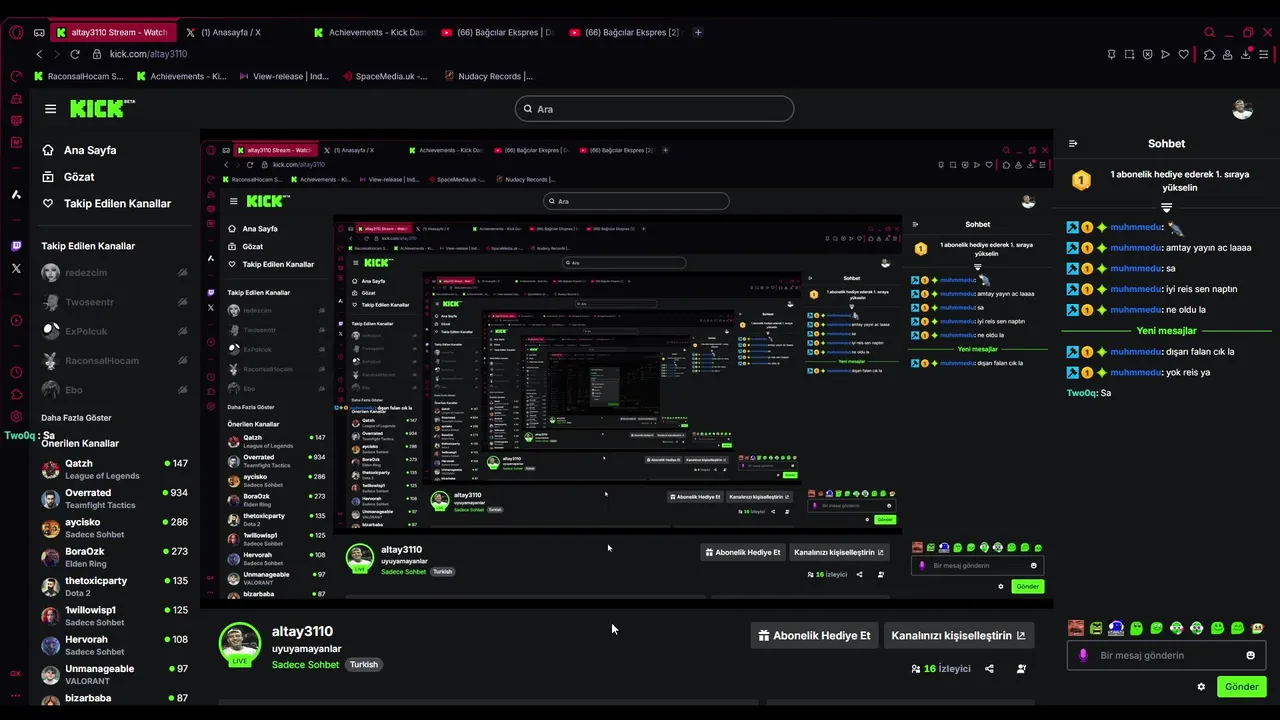
Task: Click the Sadece Sohbet category link
Action: [x=305, y=665]
